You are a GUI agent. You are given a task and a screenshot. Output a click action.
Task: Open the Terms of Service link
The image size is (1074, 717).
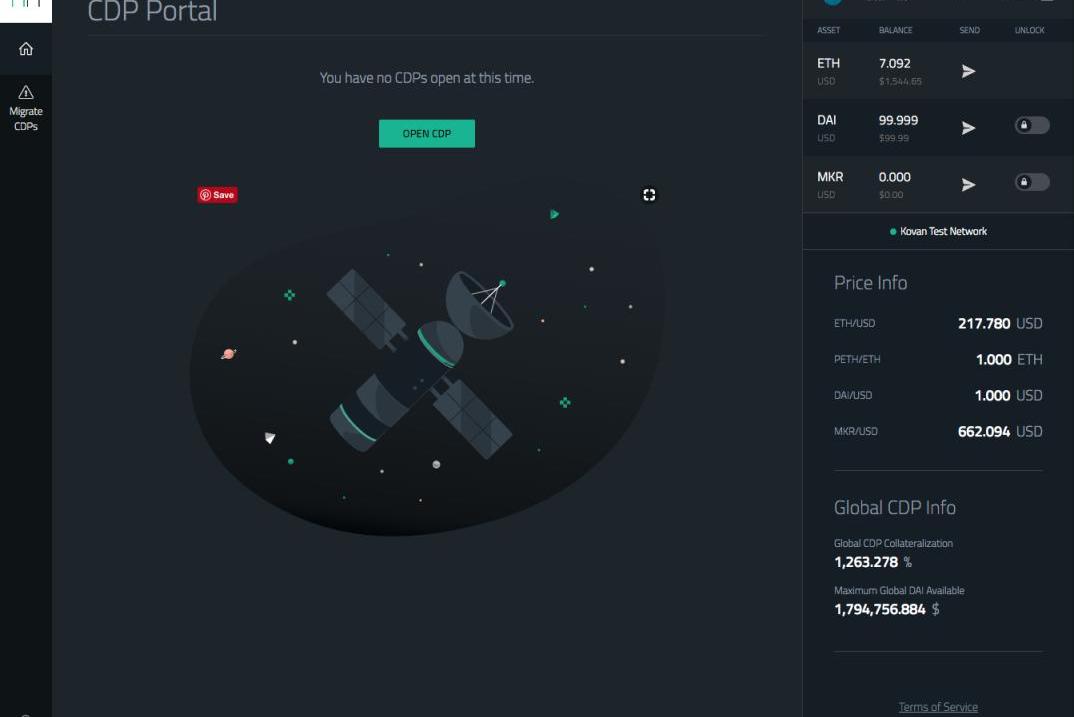938,707
